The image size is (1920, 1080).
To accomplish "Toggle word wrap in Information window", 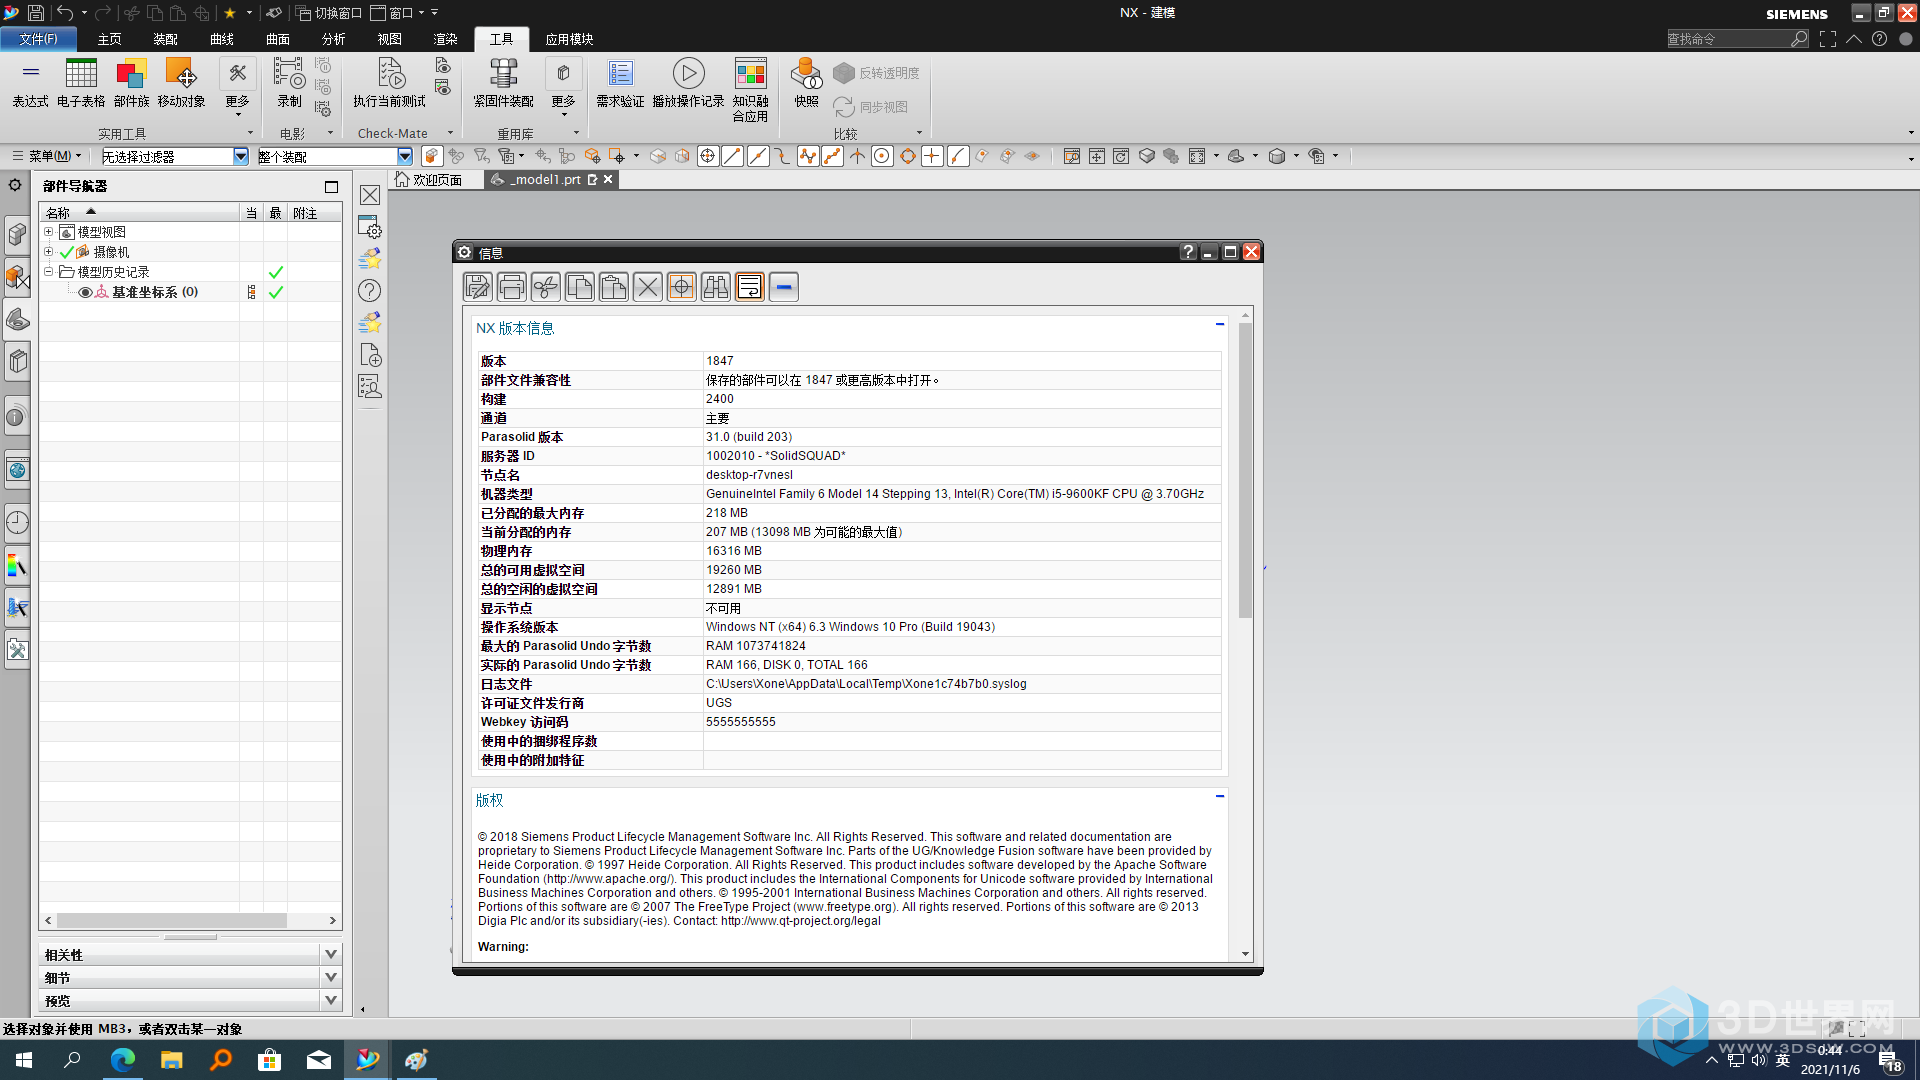I will [x=749, y=287].
